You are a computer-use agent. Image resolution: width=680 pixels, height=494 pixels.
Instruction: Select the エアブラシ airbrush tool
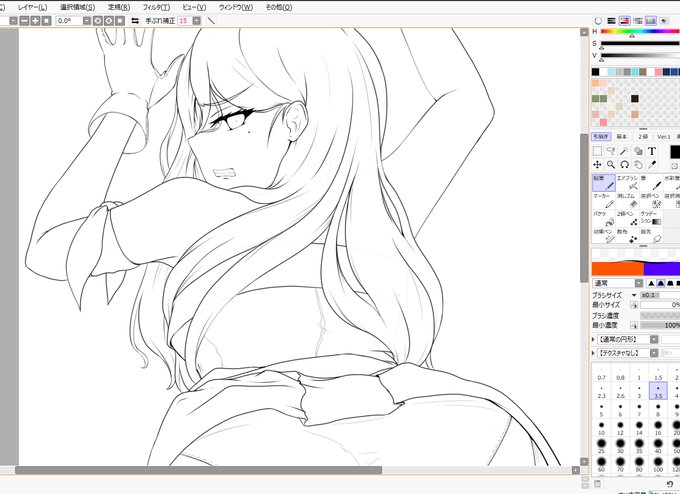click(x=627, y=183)
